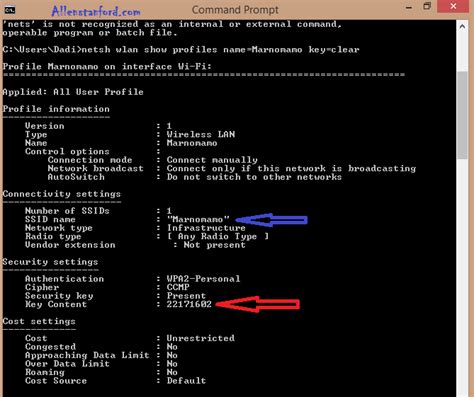Click the 'Wireless LAN' type value

[x=201, y=134]
